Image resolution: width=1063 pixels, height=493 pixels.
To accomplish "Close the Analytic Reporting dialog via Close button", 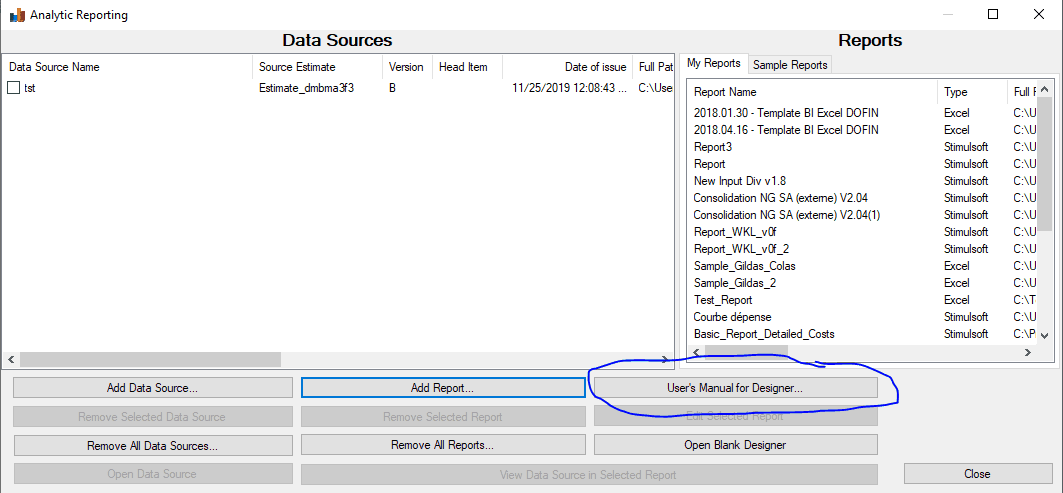I will tap(977, 474).
